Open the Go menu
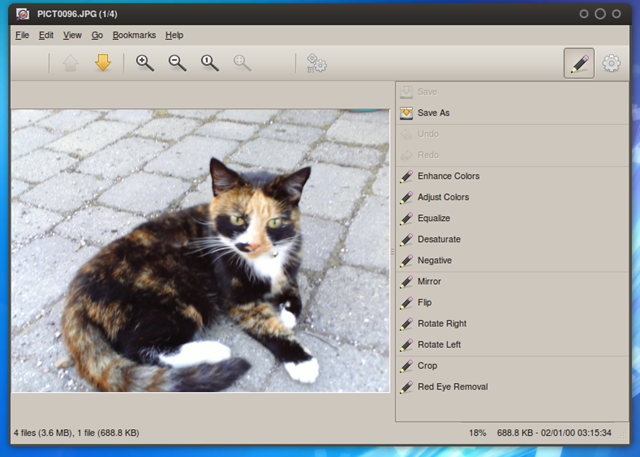640x457 pixels. tap(97, 35)
